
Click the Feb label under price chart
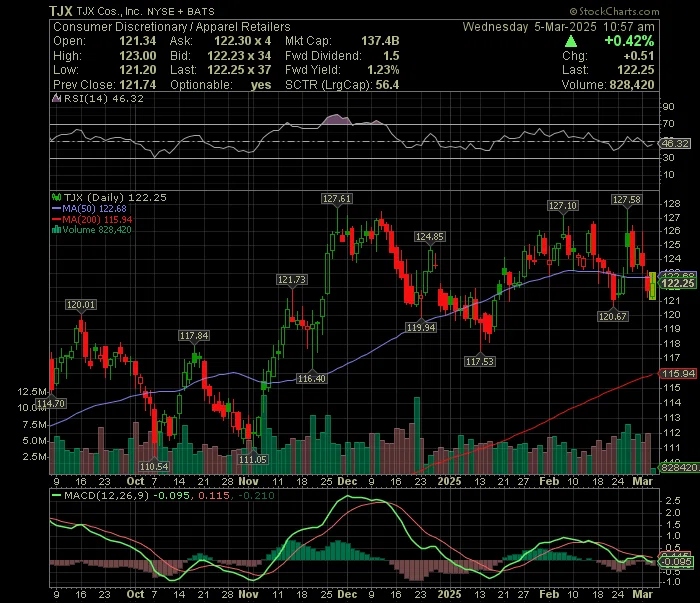[x=549, y=482]
